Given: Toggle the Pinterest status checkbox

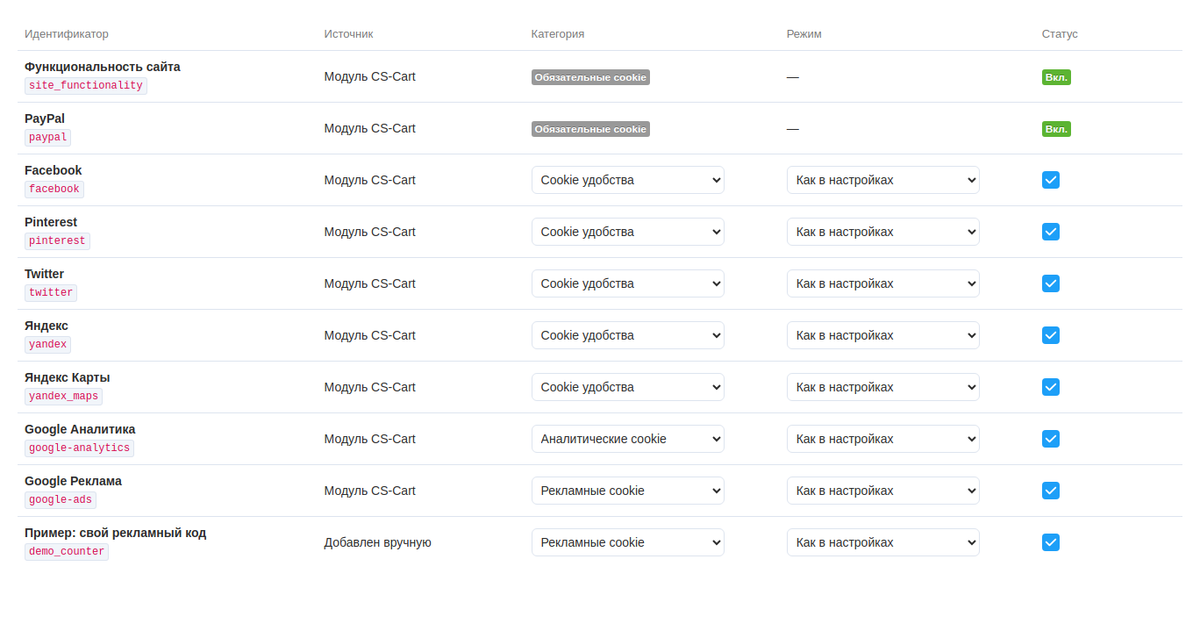Looking at the screenshot, I should click(1050, 232).
